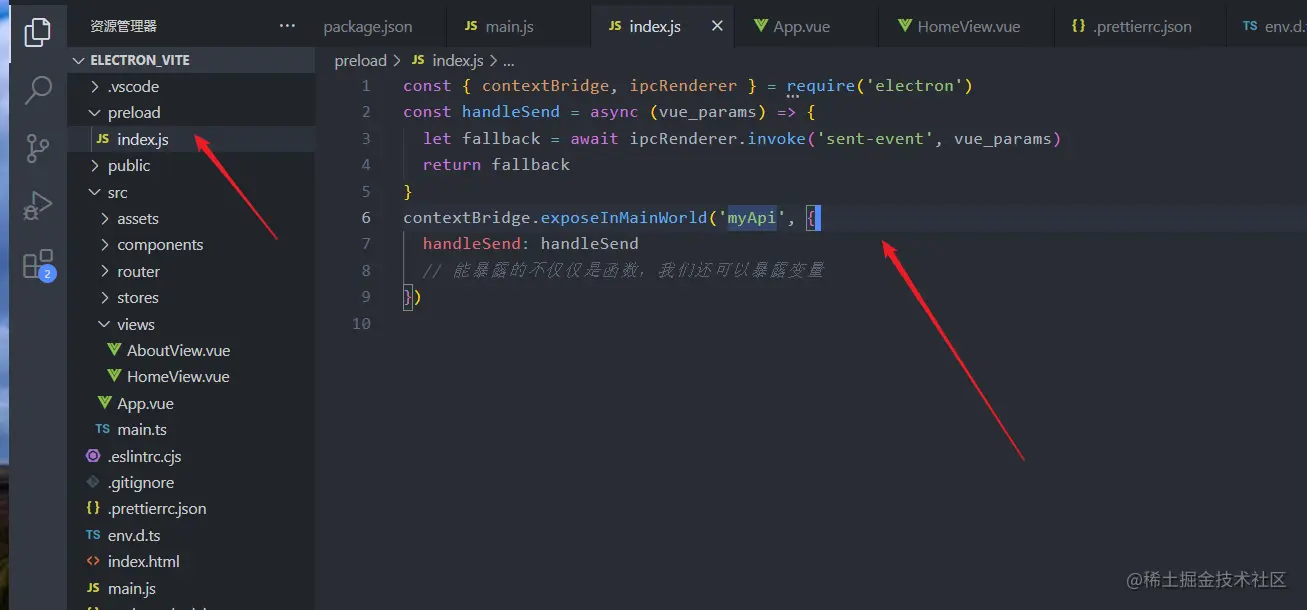Image resolution: width=1307 pixels, height=610 pixels.
Task: Open main.js in the file tree
Action: point(191,588)
